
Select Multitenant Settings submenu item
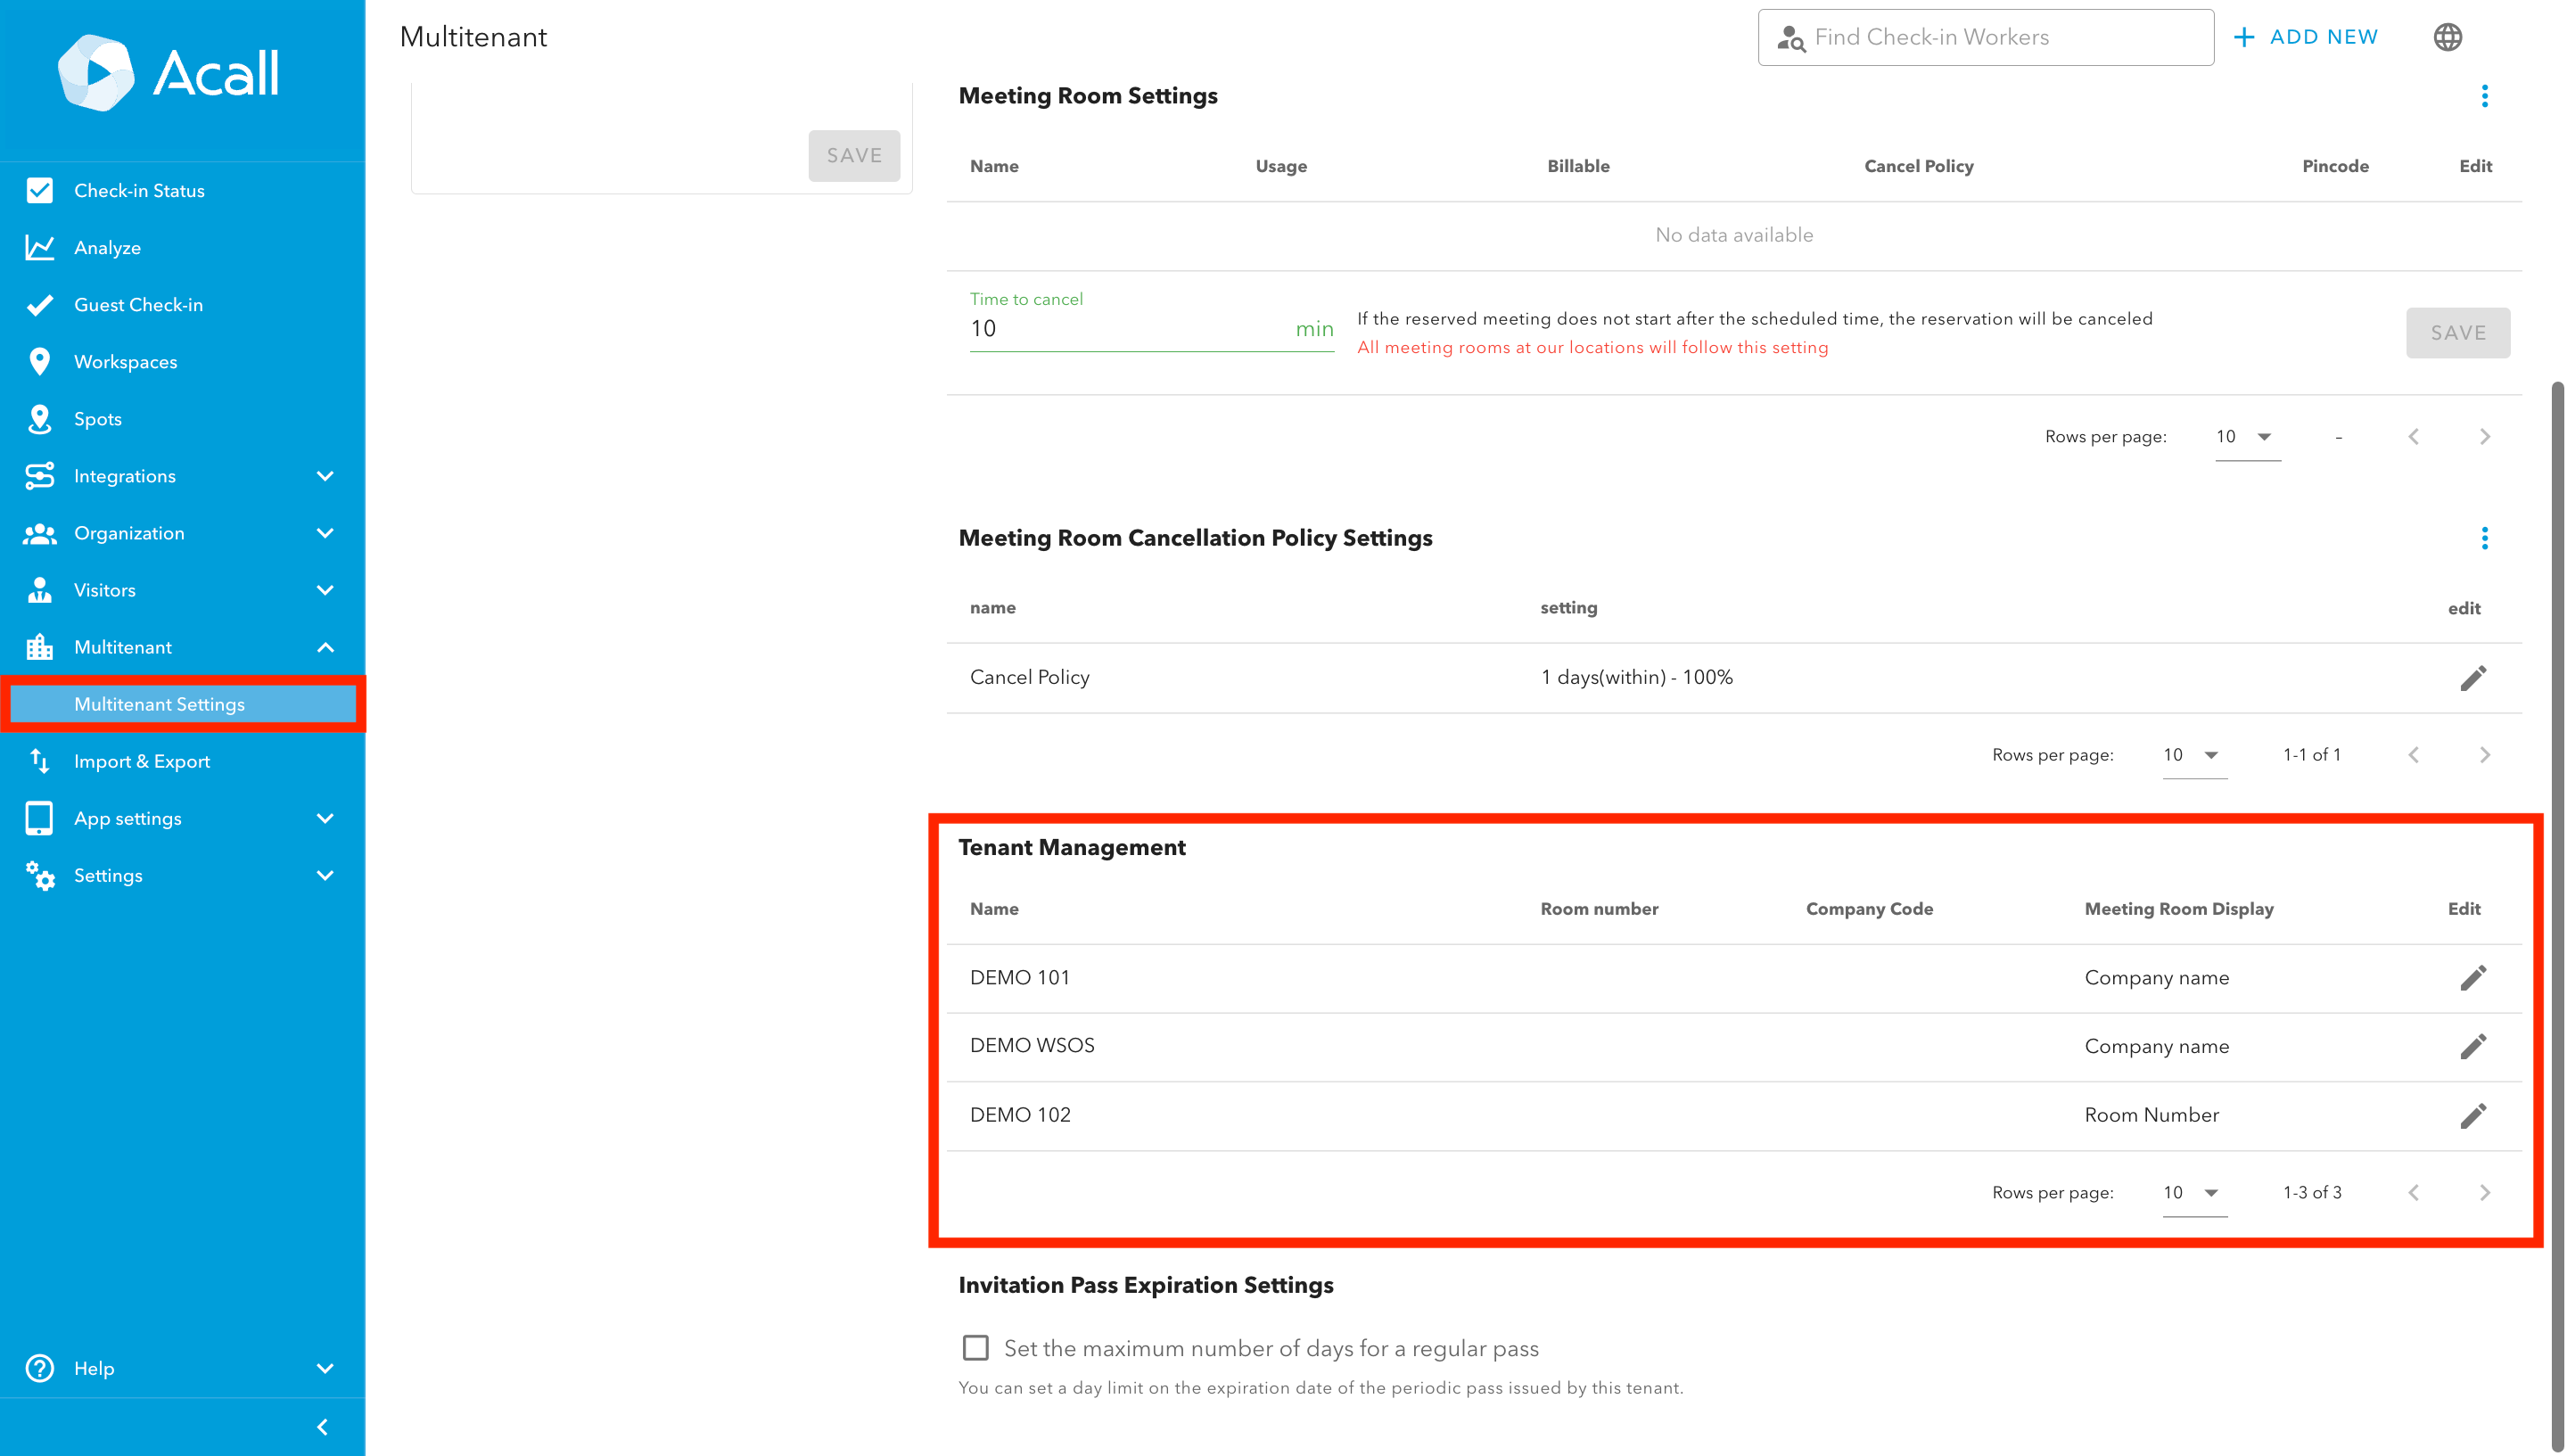(x=160, y=704)
